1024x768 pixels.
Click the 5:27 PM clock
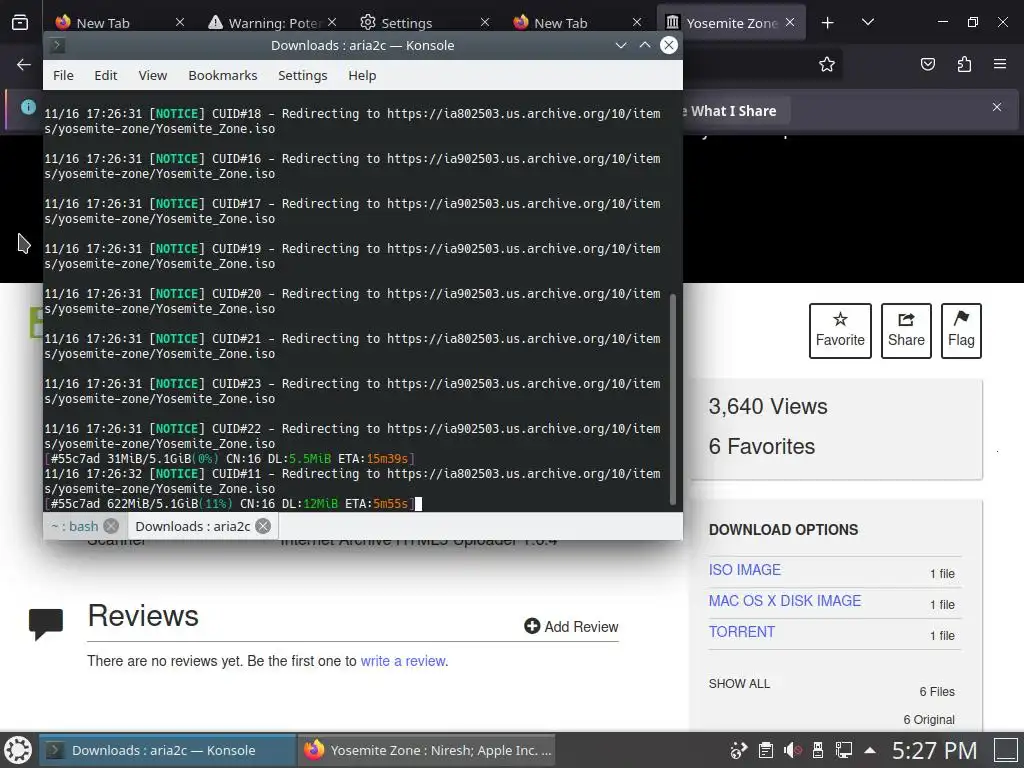(x=935, y=750)
